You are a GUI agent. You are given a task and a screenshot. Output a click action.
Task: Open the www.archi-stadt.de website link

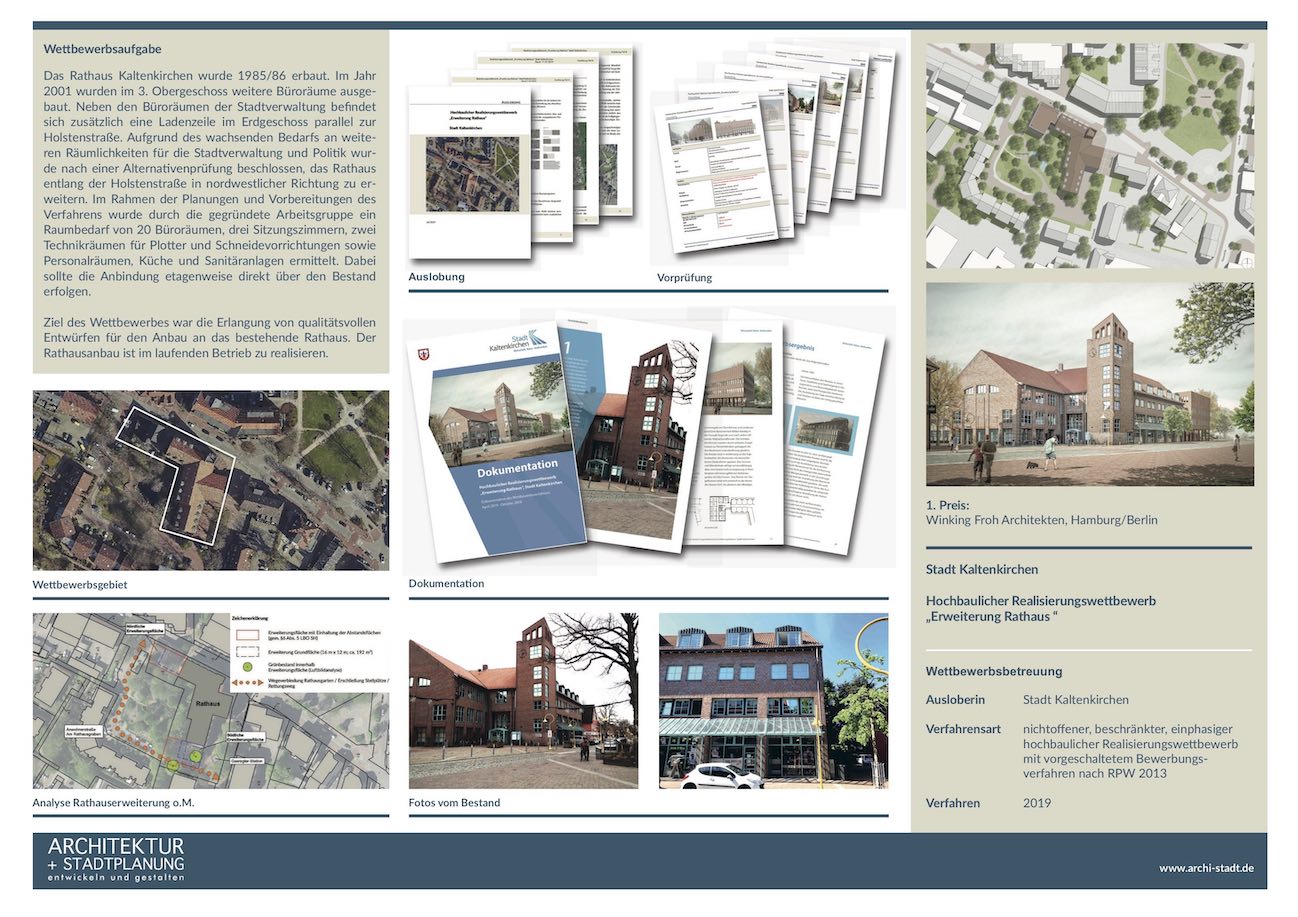click(x=1206, y=868)
